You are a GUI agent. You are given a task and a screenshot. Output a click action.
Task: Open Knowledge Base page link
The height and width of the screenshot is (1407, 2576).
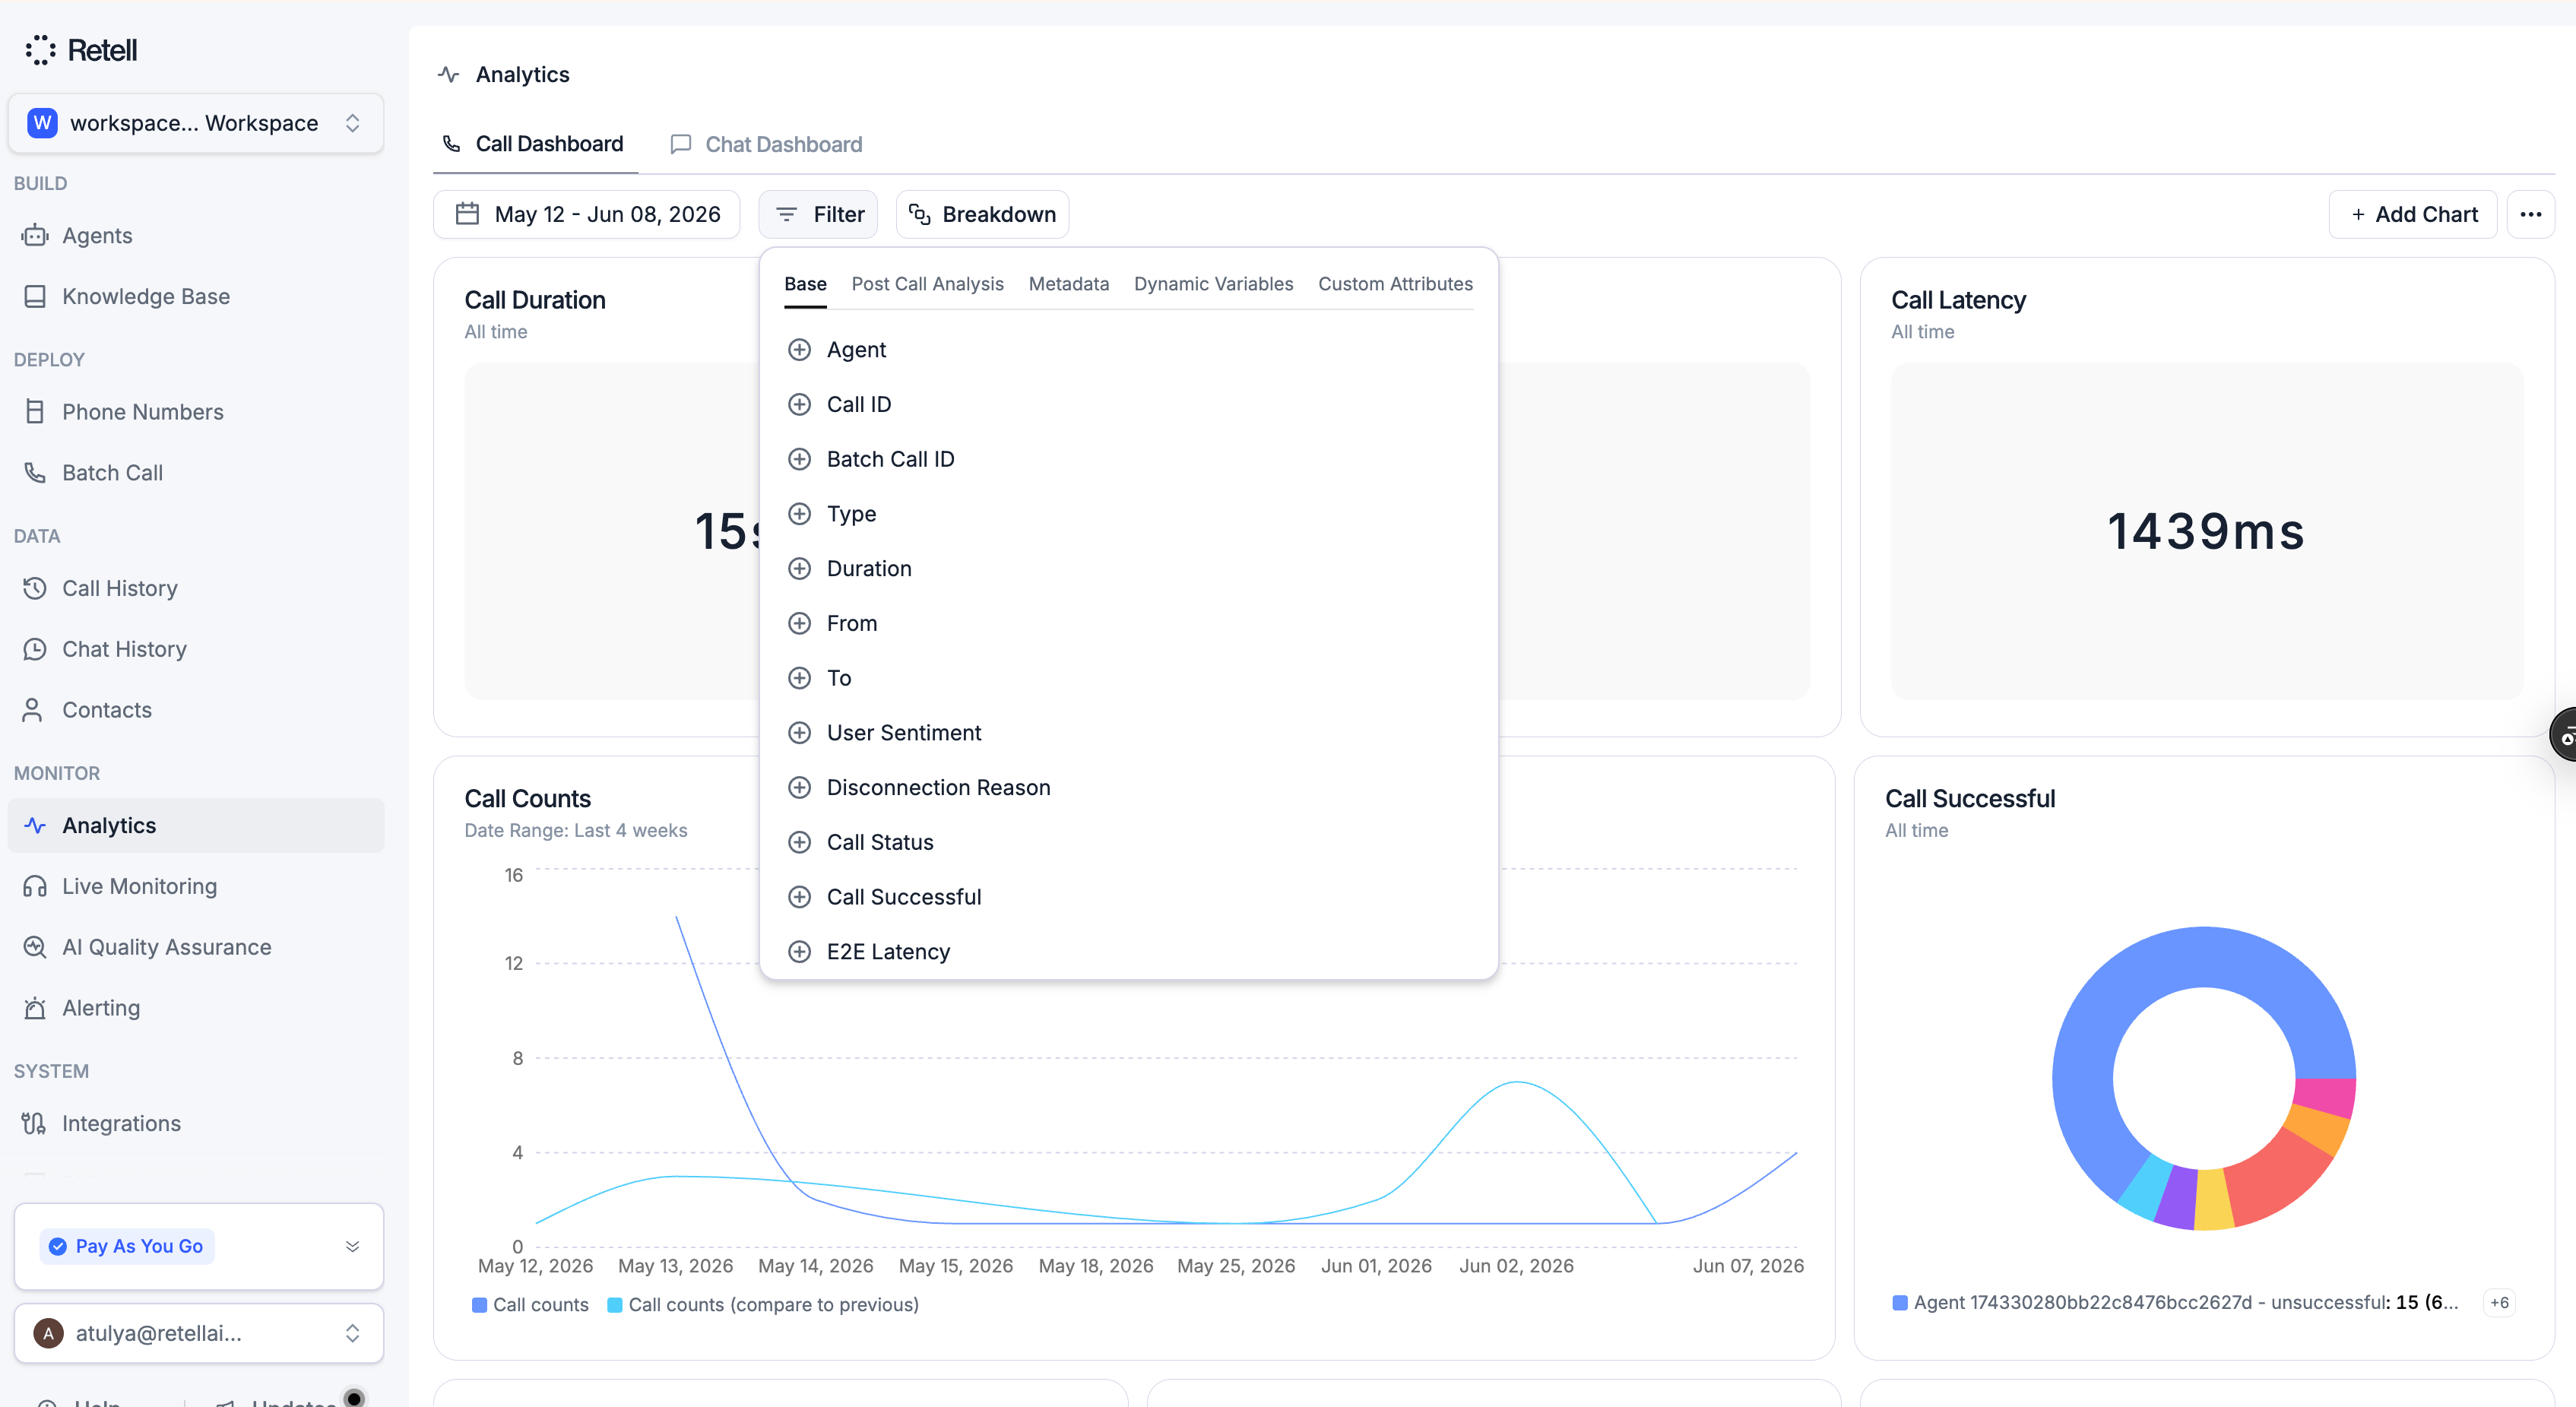[x=196, y=296]
